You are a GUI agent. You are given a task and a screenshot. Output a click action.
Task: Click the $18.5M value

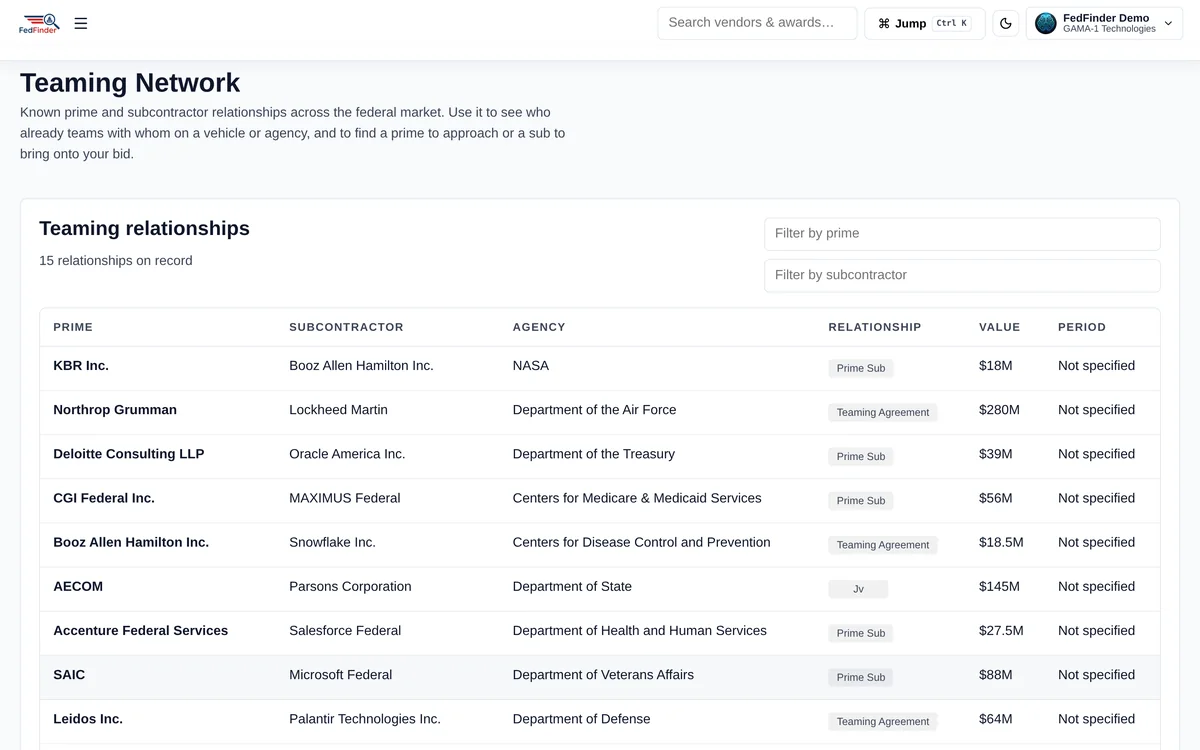coord(1001,542)
